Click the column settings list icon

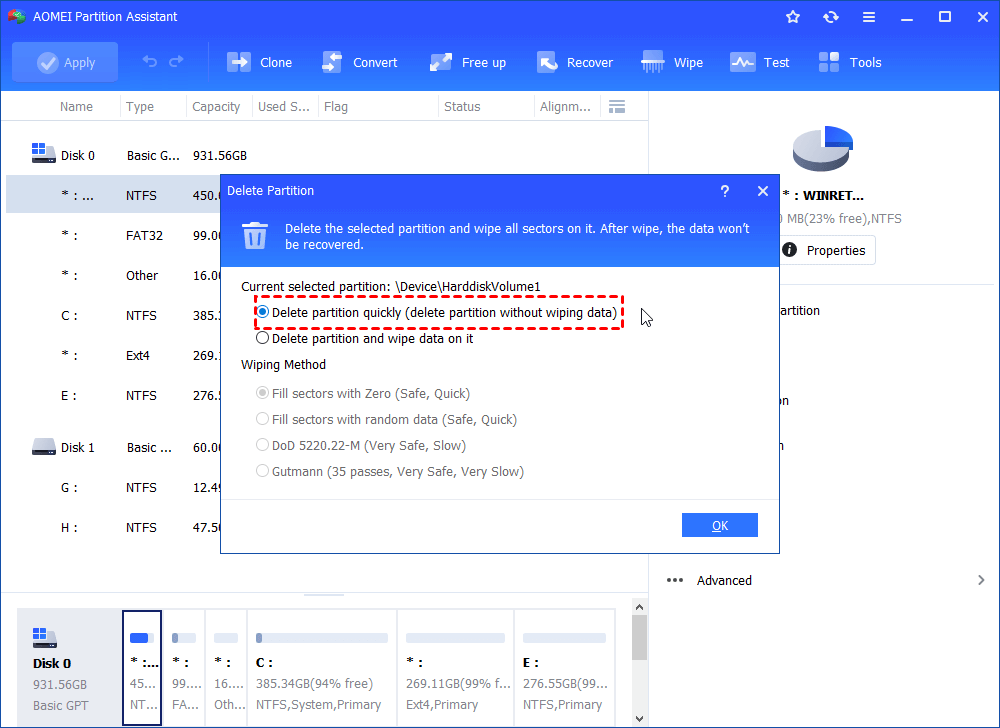click(617, 106)
